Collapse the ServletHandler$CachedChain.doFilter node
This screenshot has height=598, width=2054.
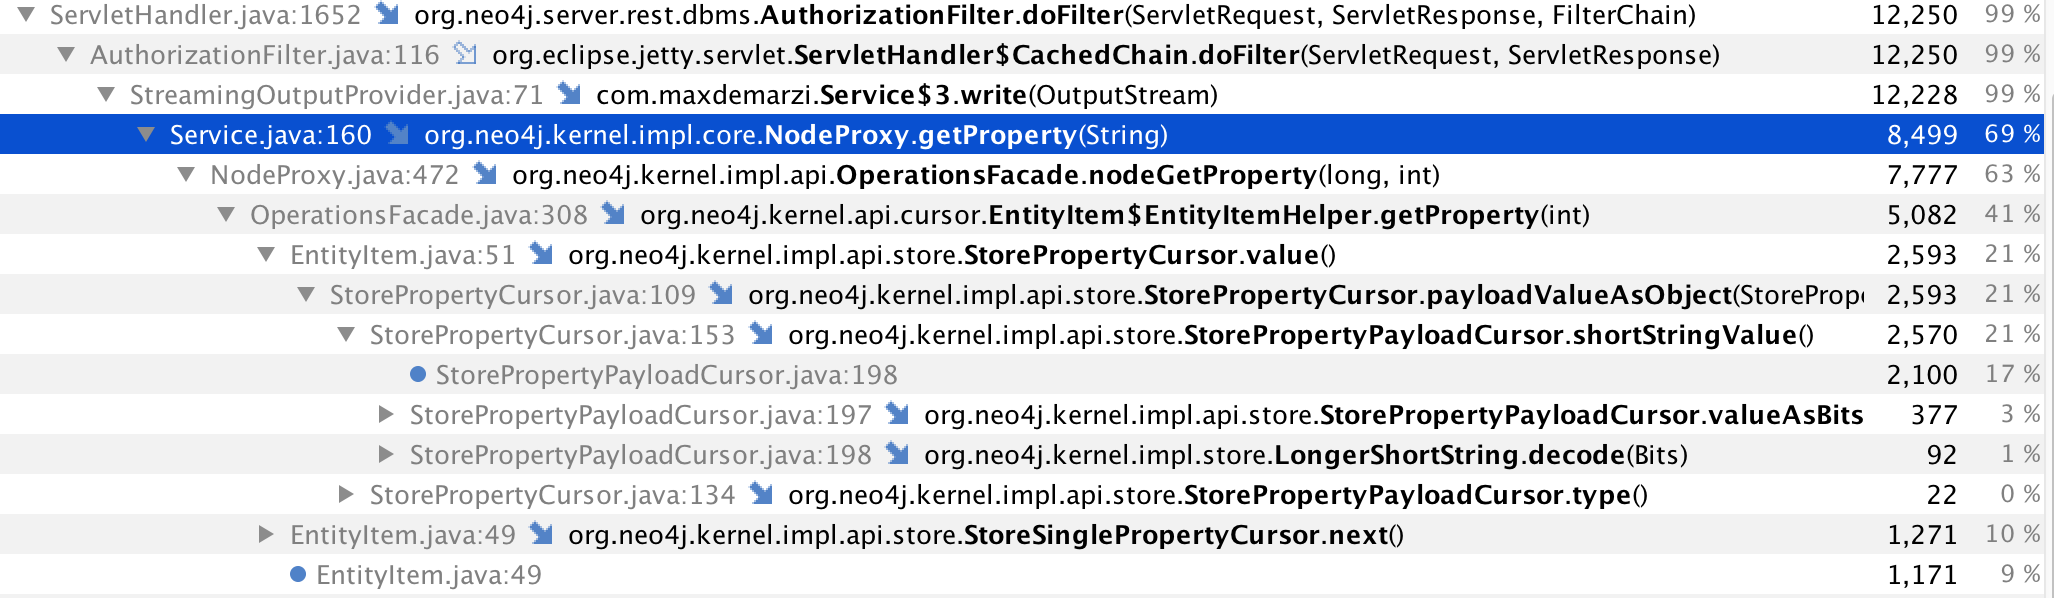point(67,55)
